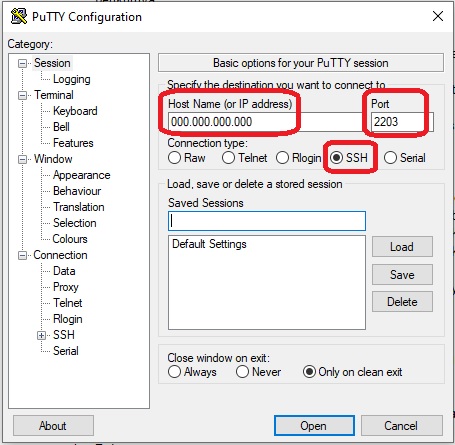455x445 pixels.
Task: Click the PuTTY icon in title bar
Action: [x=19, y=16]
